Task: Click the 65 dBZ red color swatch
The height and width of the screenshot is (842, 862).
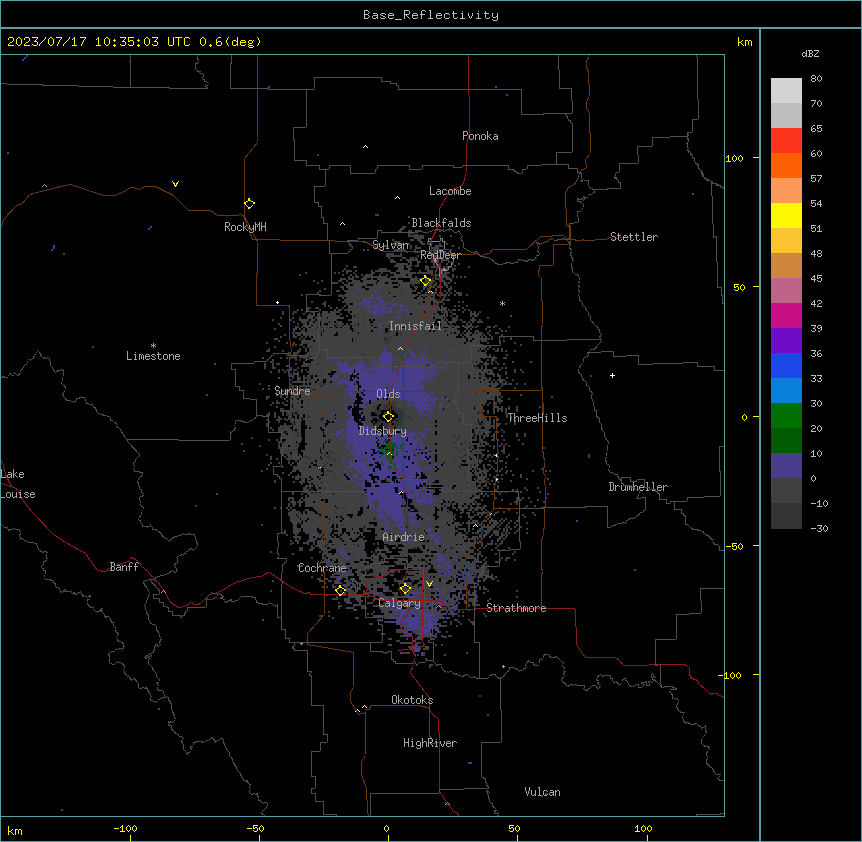Action: click(786, 141)
